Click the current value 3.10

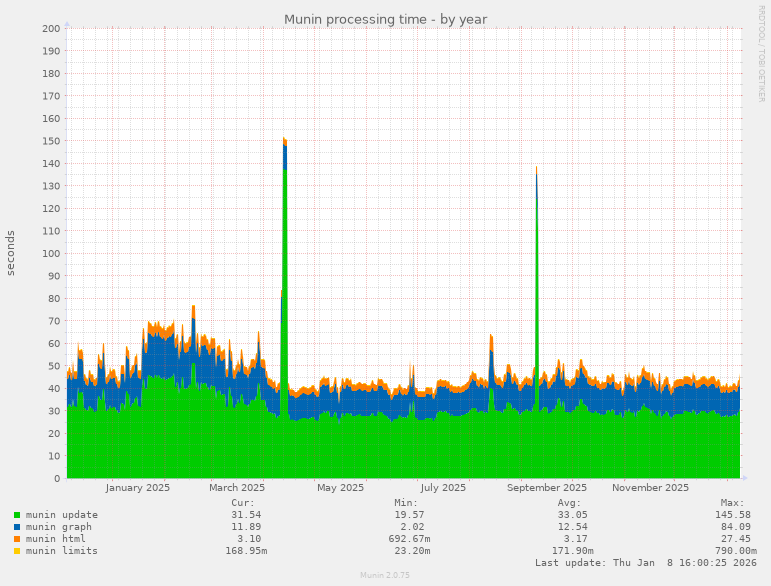click(x=249, y=539)
